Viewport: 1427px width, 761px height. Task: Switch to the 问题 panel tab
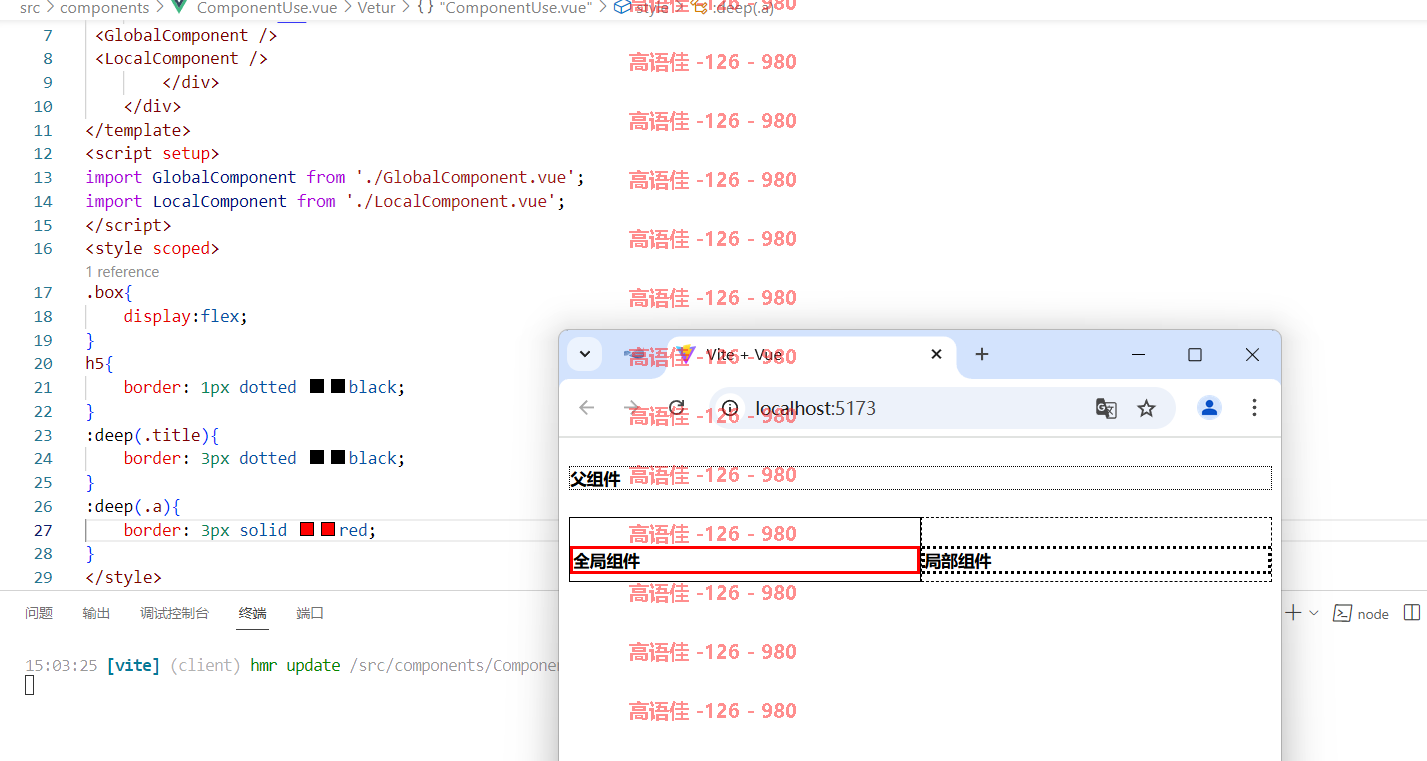[39, 613]
